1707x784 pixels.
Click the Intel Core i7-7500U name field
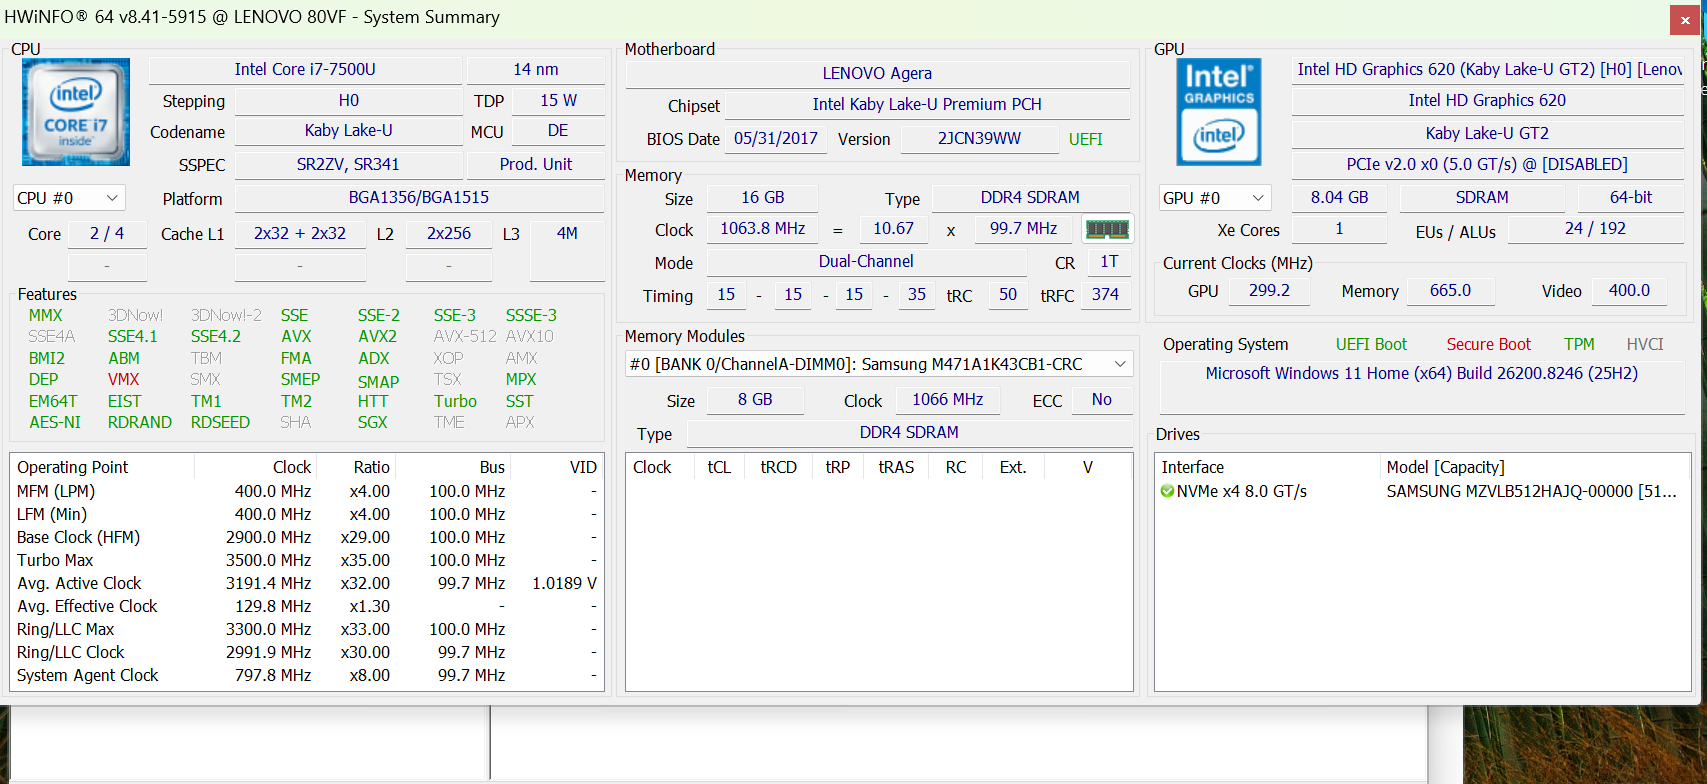(305, 69)
